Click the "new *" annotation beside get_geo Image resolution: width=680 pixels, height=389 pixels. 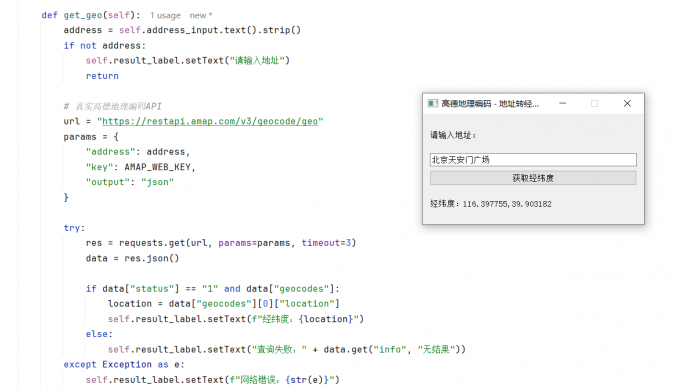[x=201, y=16]
